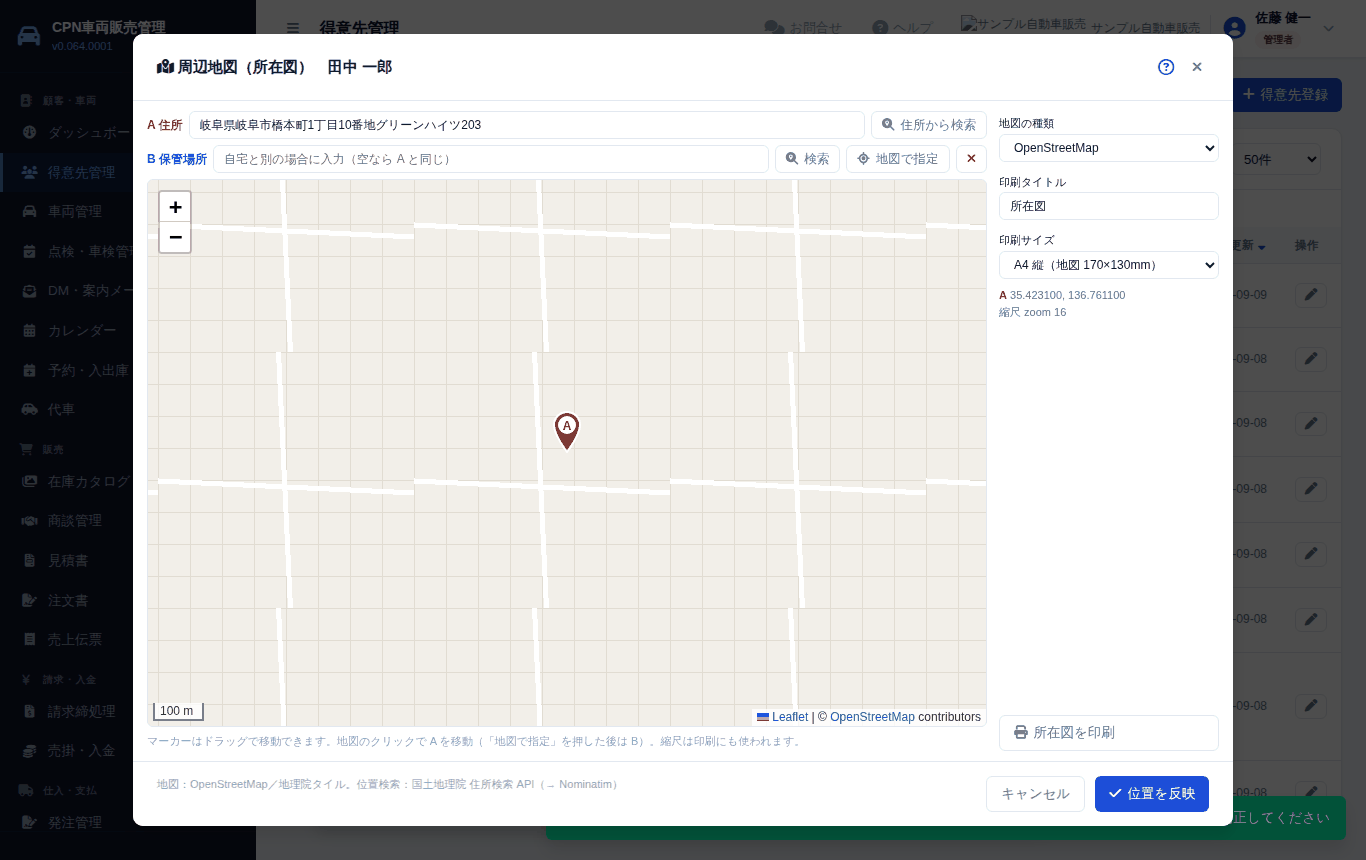Click the 請求締処理 icon in the sidebar
This screenshot has height=860, width=1366.
[29, 711]
